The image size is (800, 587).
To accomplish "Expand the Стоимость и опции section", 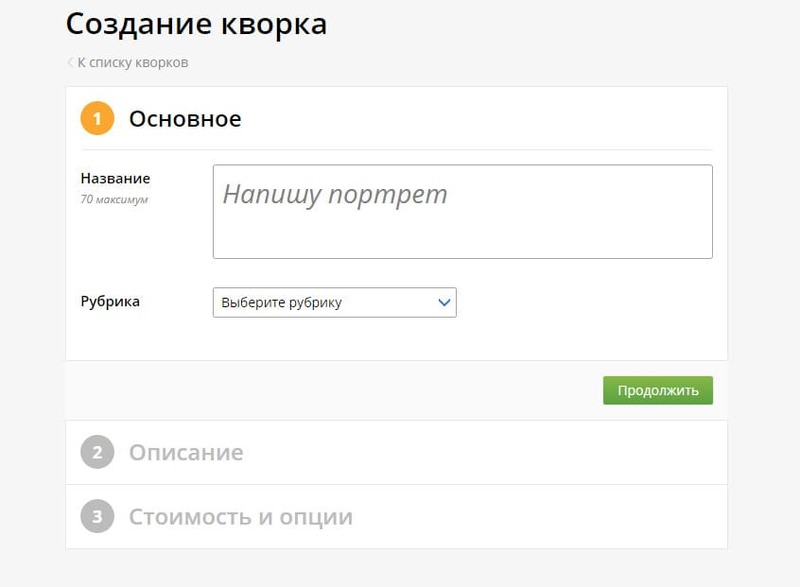I will point(240,517).
